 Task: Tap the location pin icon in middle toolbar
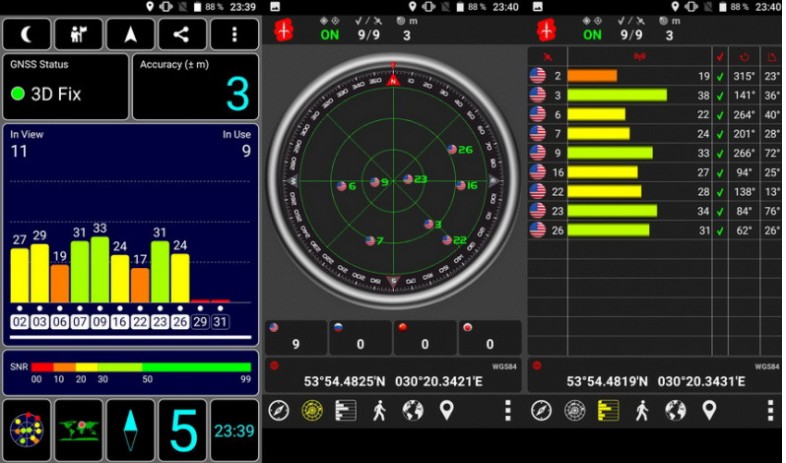click(446, 410)
